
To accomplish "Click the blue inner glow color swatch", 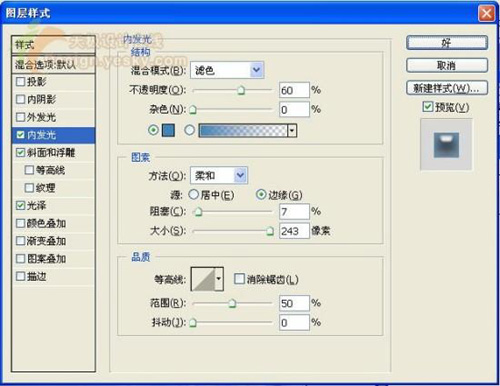I will pos(168,130).
